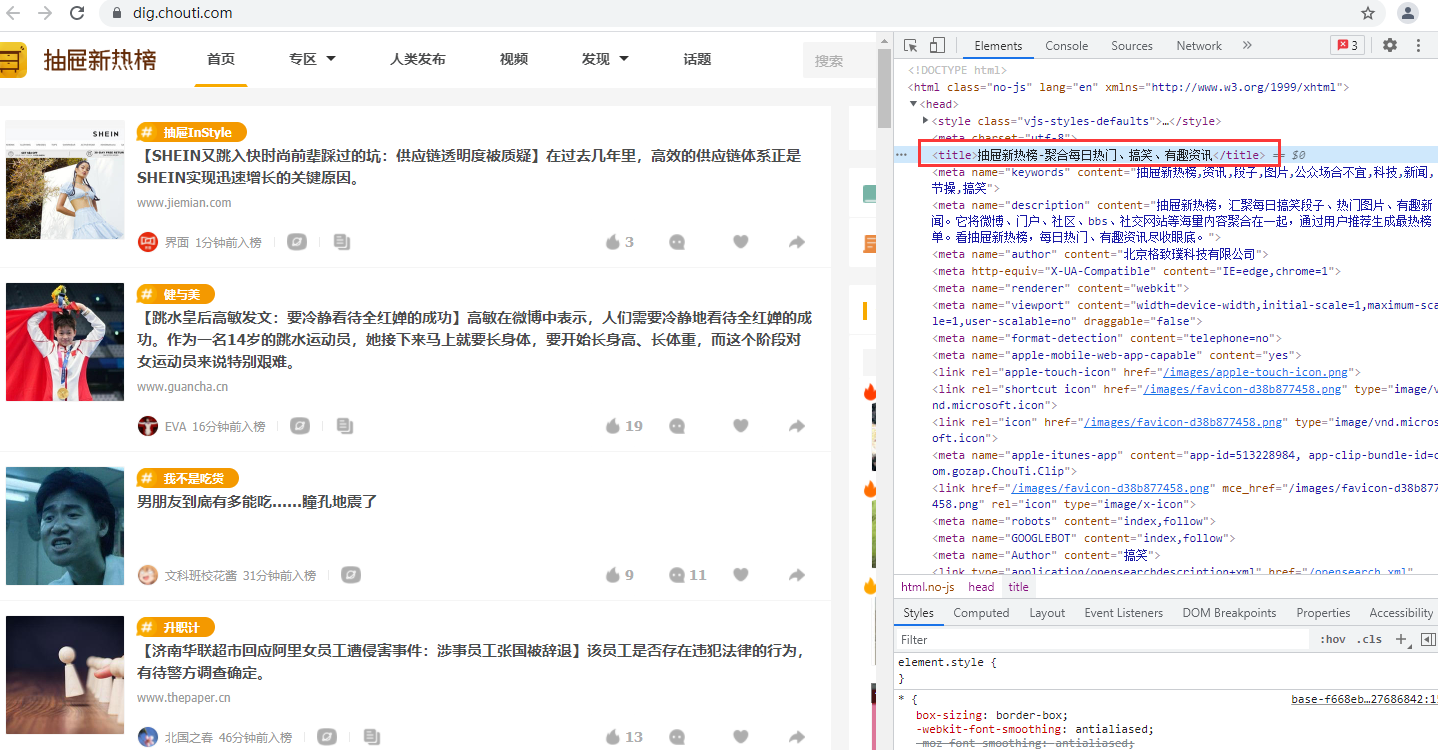Open the 发现 dropdown menu
The height and width of the screenshot is (750, 1438).
click(604, 59)
